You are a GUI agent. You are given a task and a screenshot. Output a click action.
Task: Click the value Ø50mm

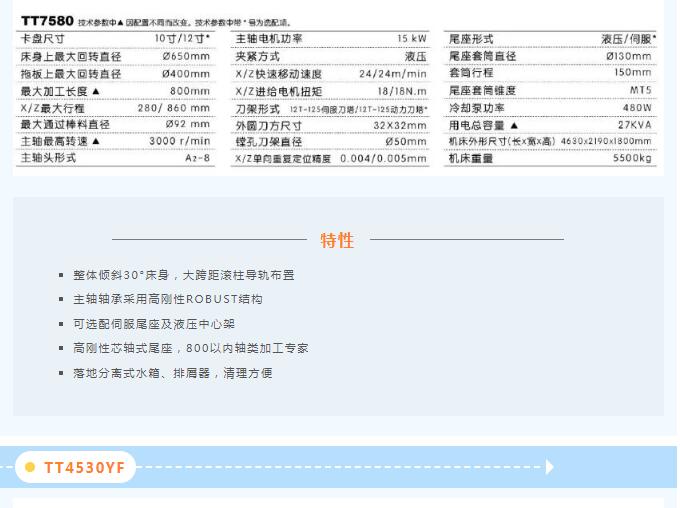click(x=406, y=142)
